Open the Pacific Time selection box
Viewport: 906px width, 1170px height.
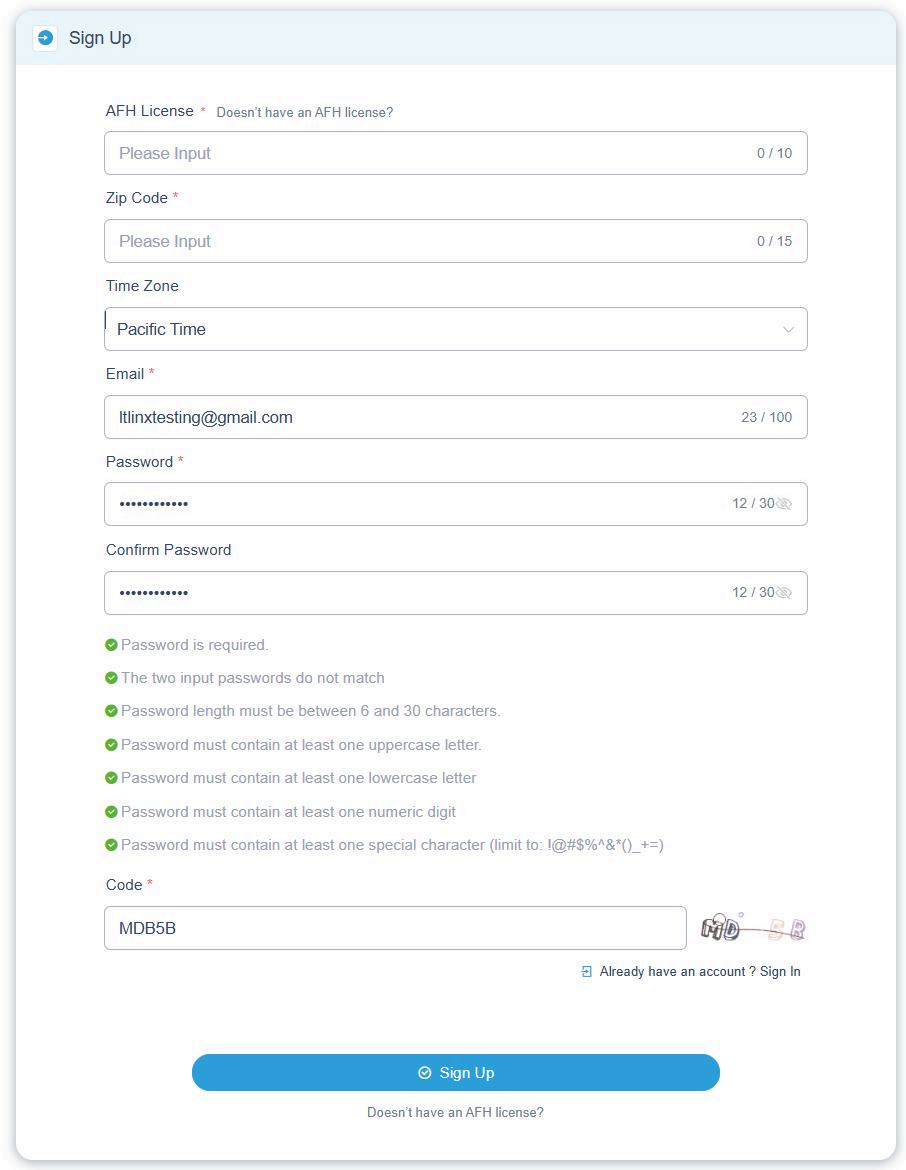coord(440,330)
